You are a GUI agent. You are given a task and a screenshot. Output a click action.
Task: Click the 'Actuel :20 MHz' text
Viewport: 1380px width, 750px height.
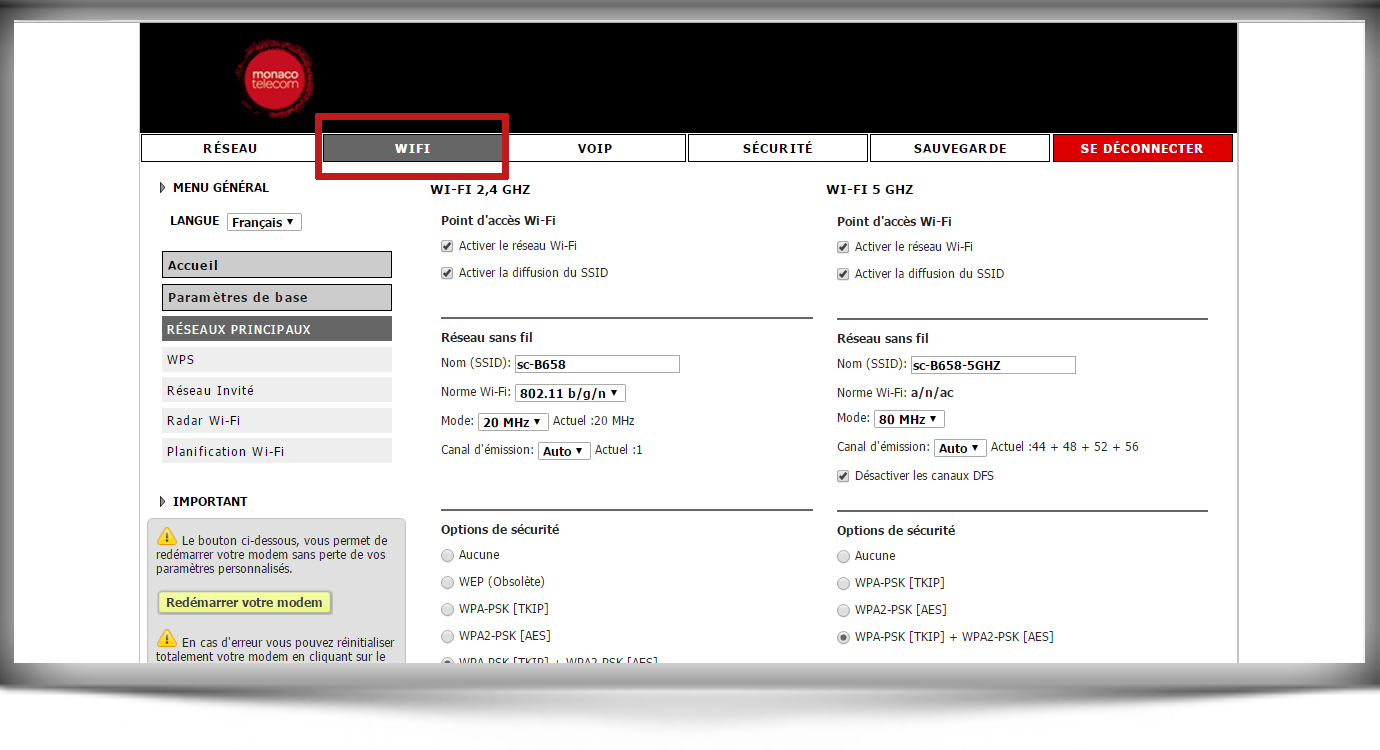coord(593,421)
